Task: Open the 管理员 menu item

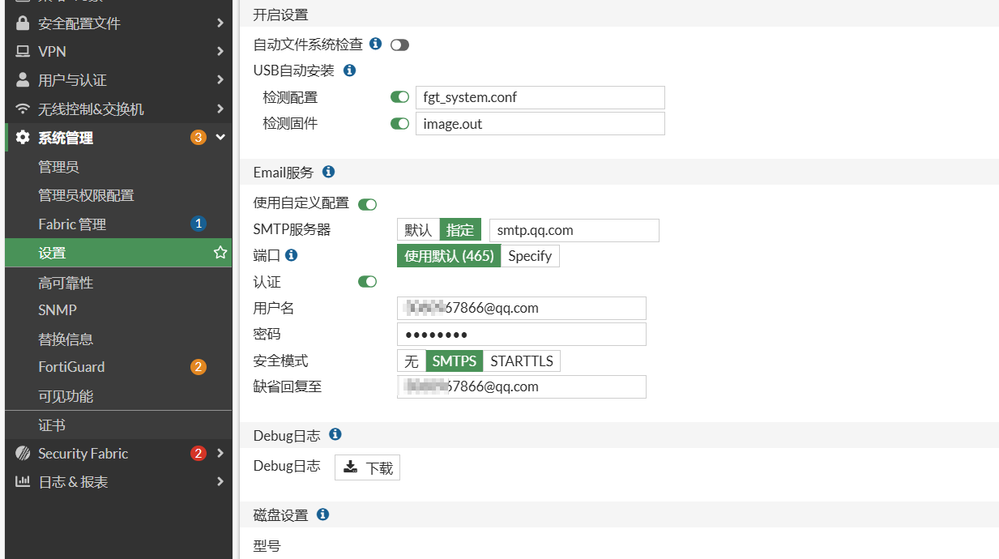Action: 58,166
